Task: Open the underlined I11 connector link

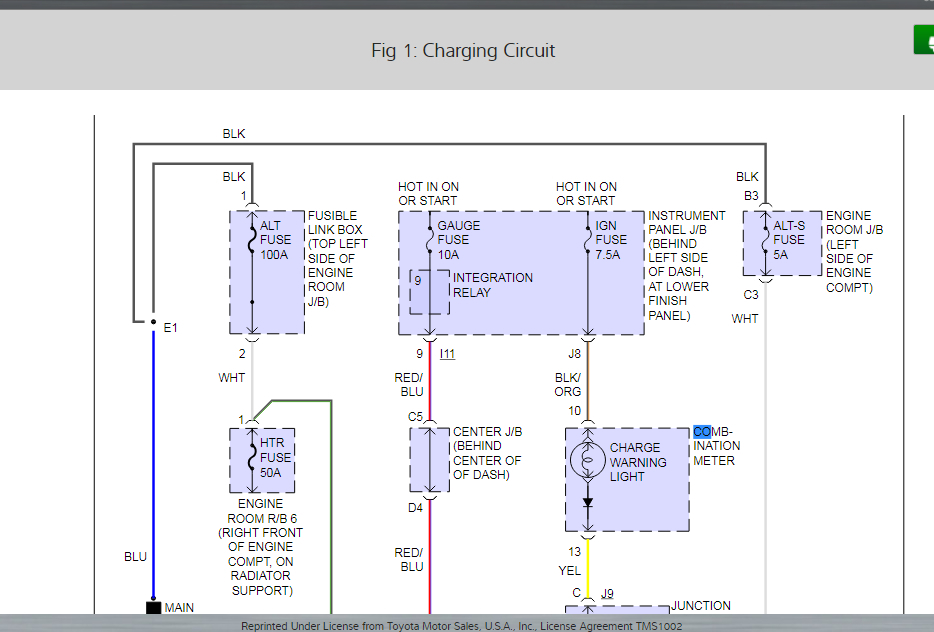Action: click(447, 354)
